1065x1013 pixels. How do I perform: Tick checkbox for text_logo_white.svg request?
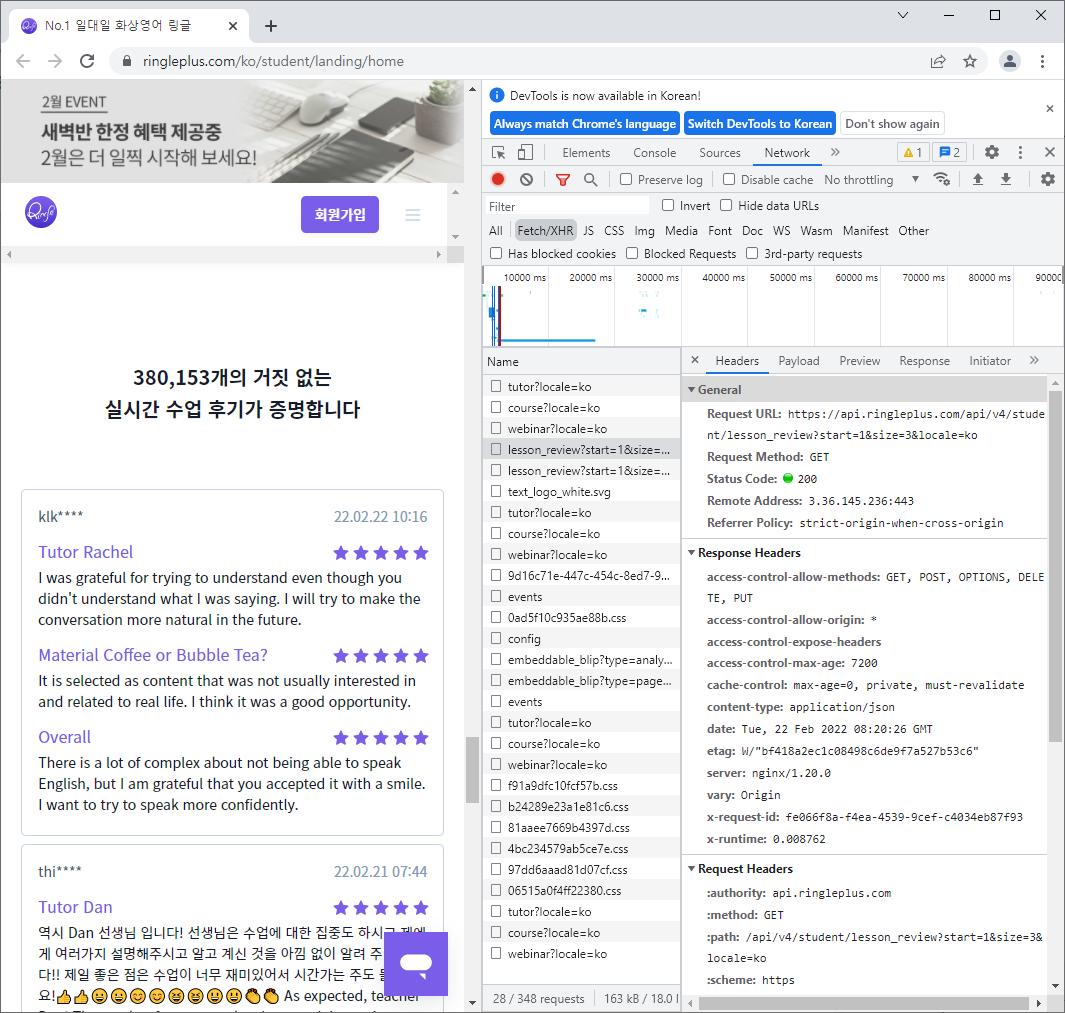pos(496,491)
